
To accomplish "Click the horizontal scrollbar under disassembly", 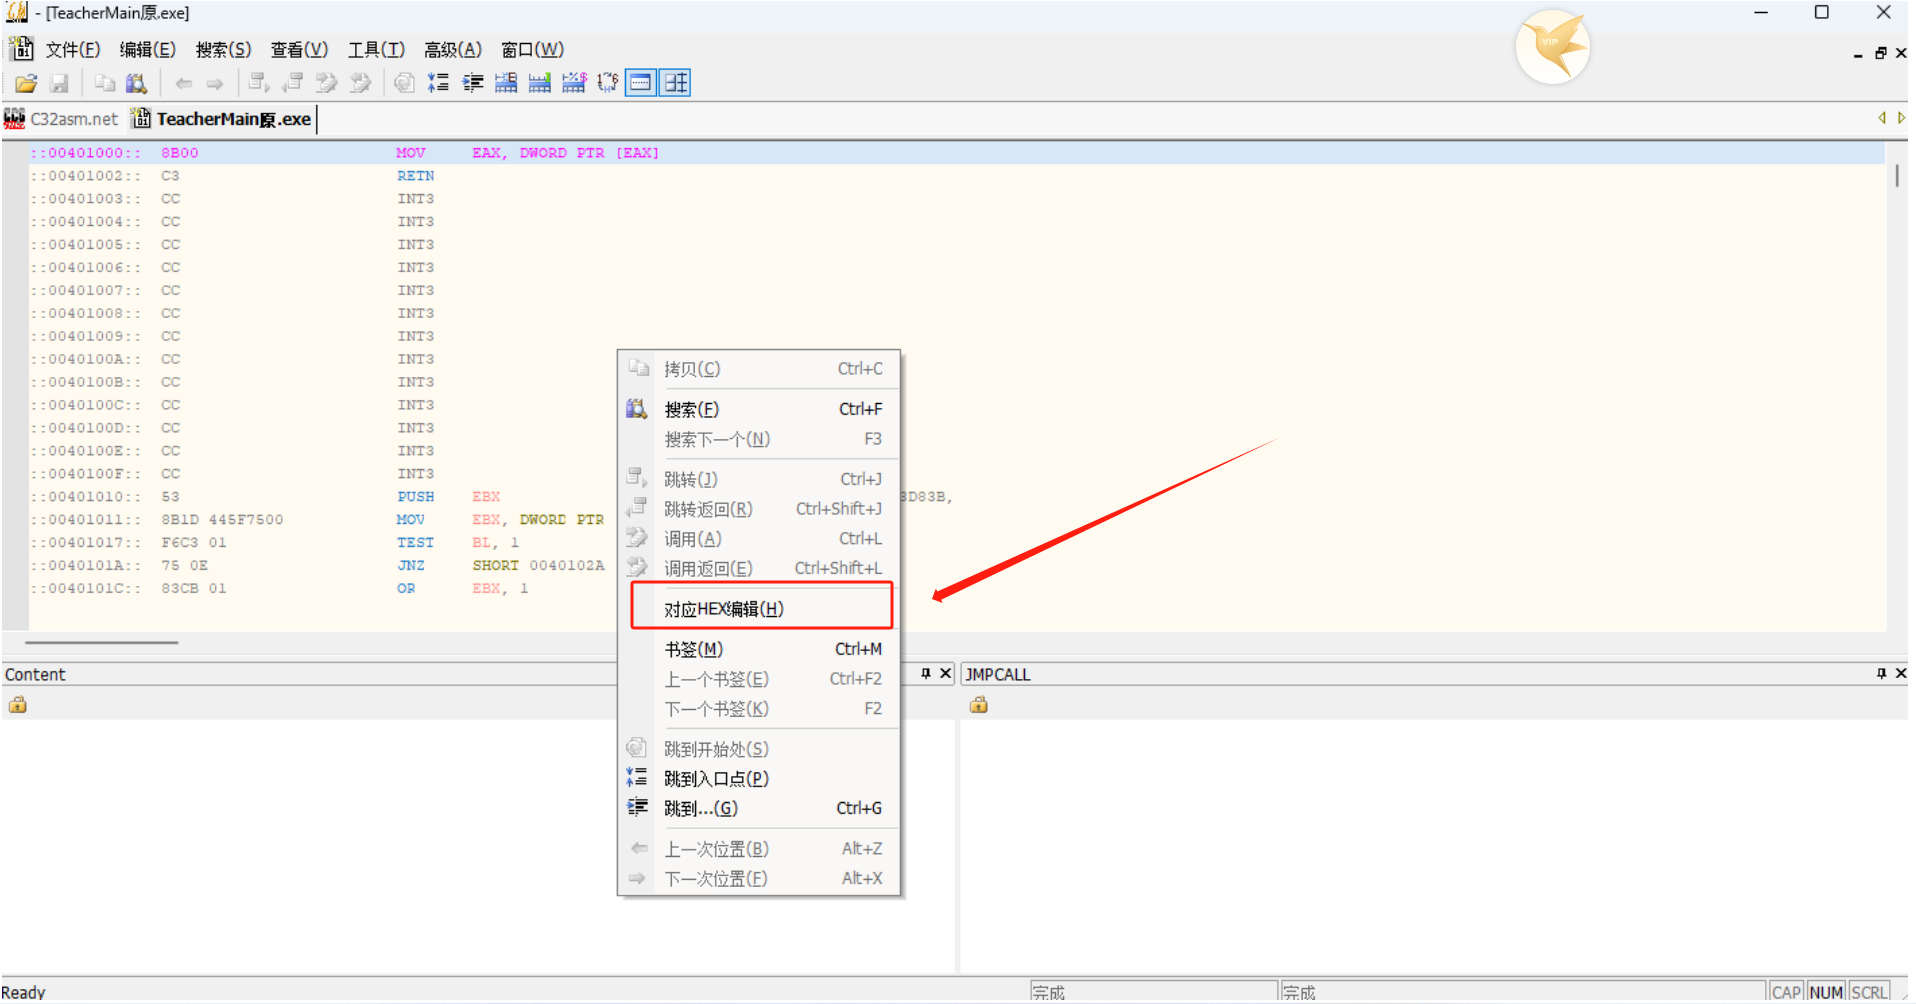I will (102, 642).
